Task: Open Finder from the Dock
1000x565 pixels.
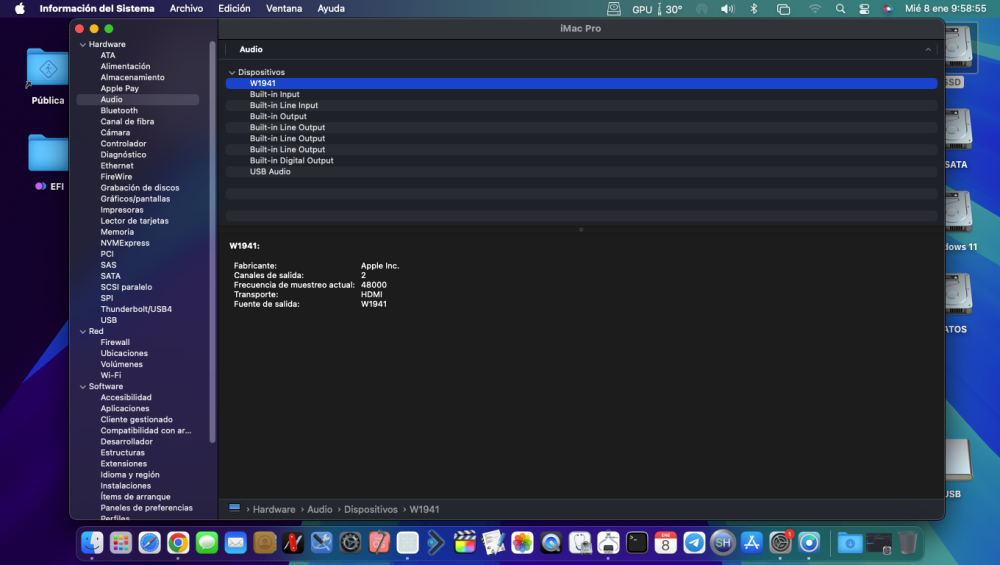Action: click(92, 543)
